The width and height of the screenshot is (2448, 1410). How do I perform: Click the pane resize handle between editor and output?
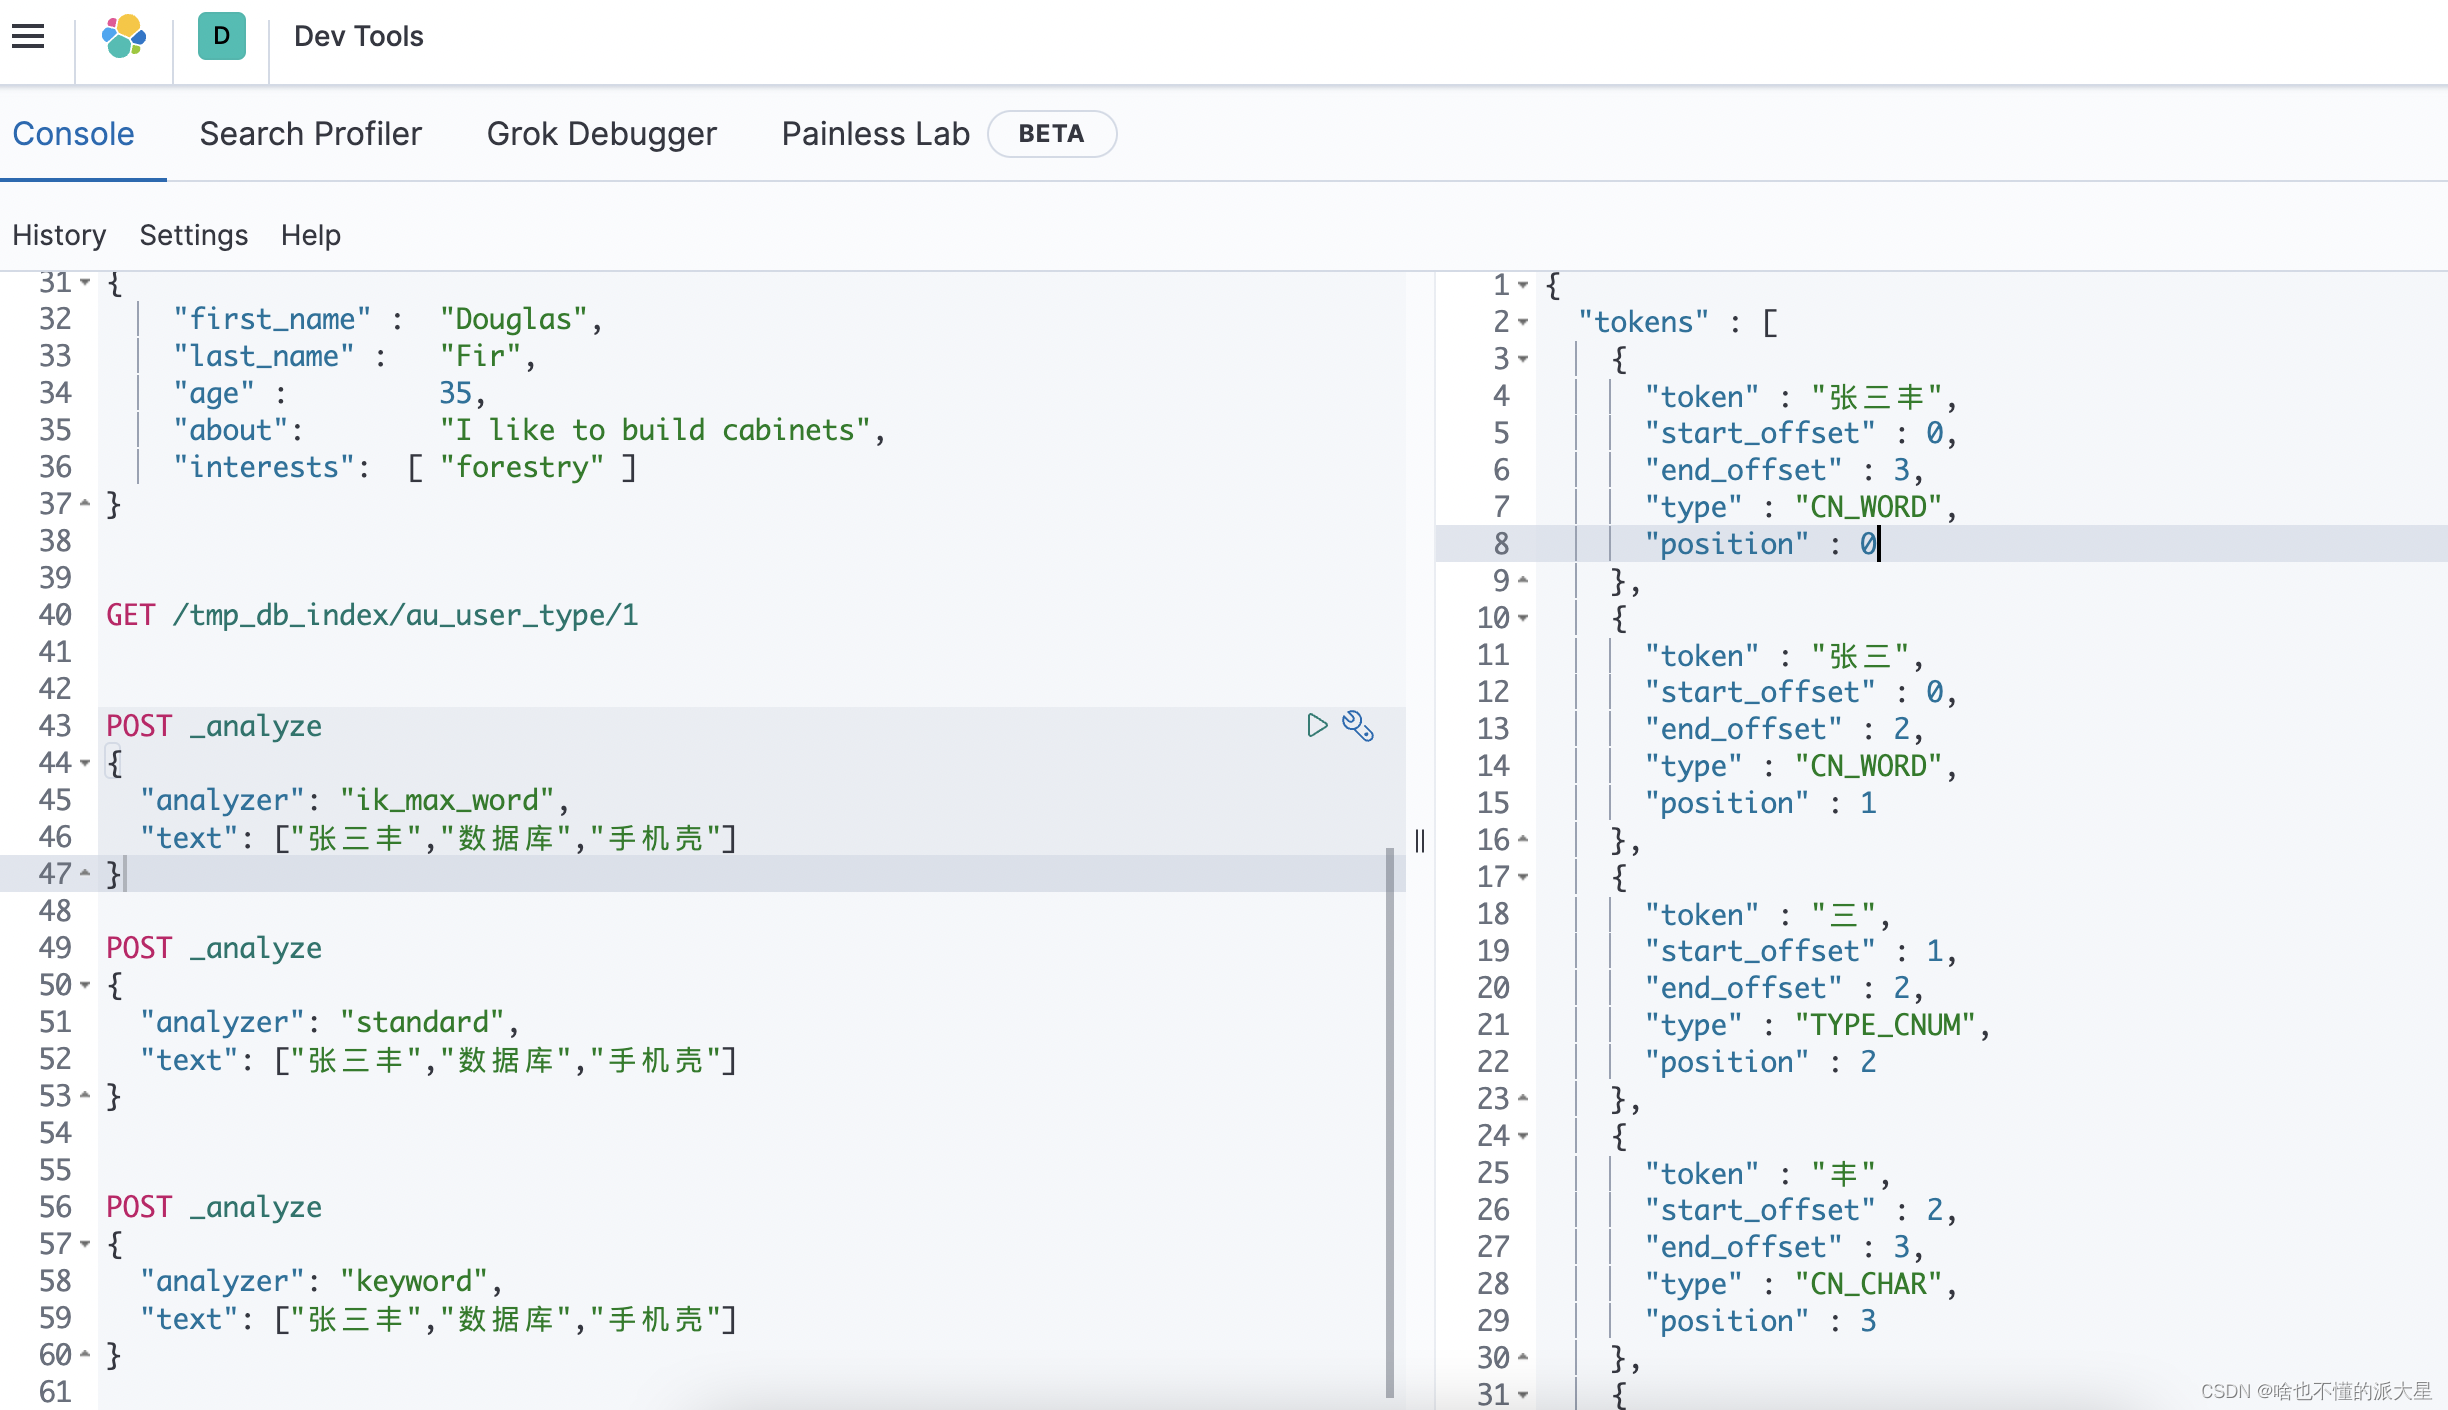coord(1420,840)
